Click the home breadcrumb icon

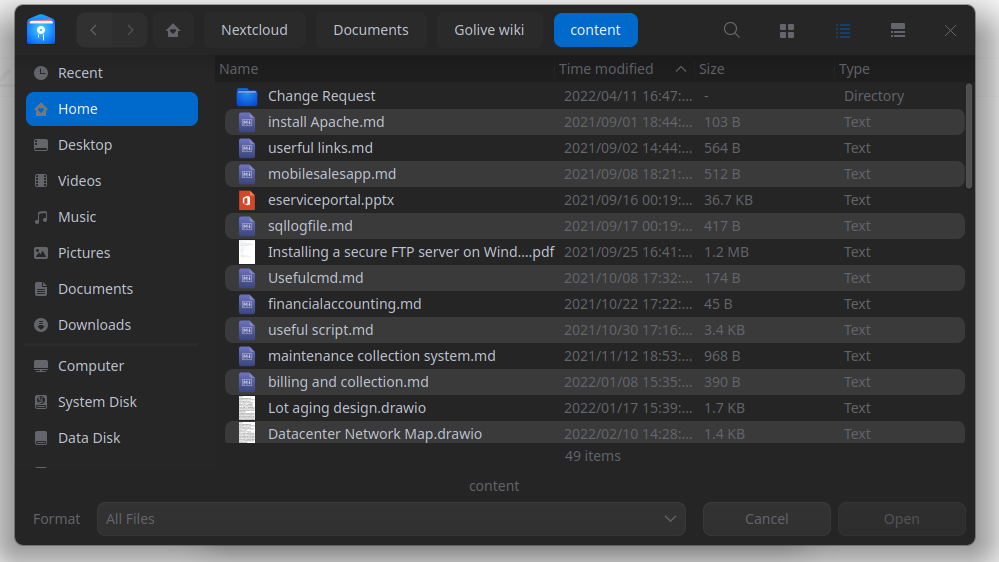click(x=173, y=30)
